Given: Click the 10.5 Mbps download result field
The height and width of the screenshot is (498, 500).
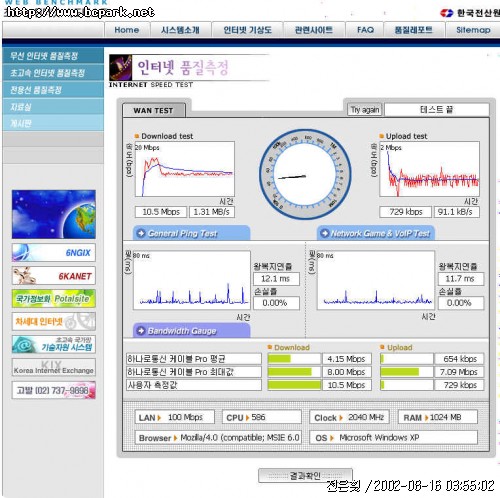Looking at the screenshot, I should tap(161, 212).
